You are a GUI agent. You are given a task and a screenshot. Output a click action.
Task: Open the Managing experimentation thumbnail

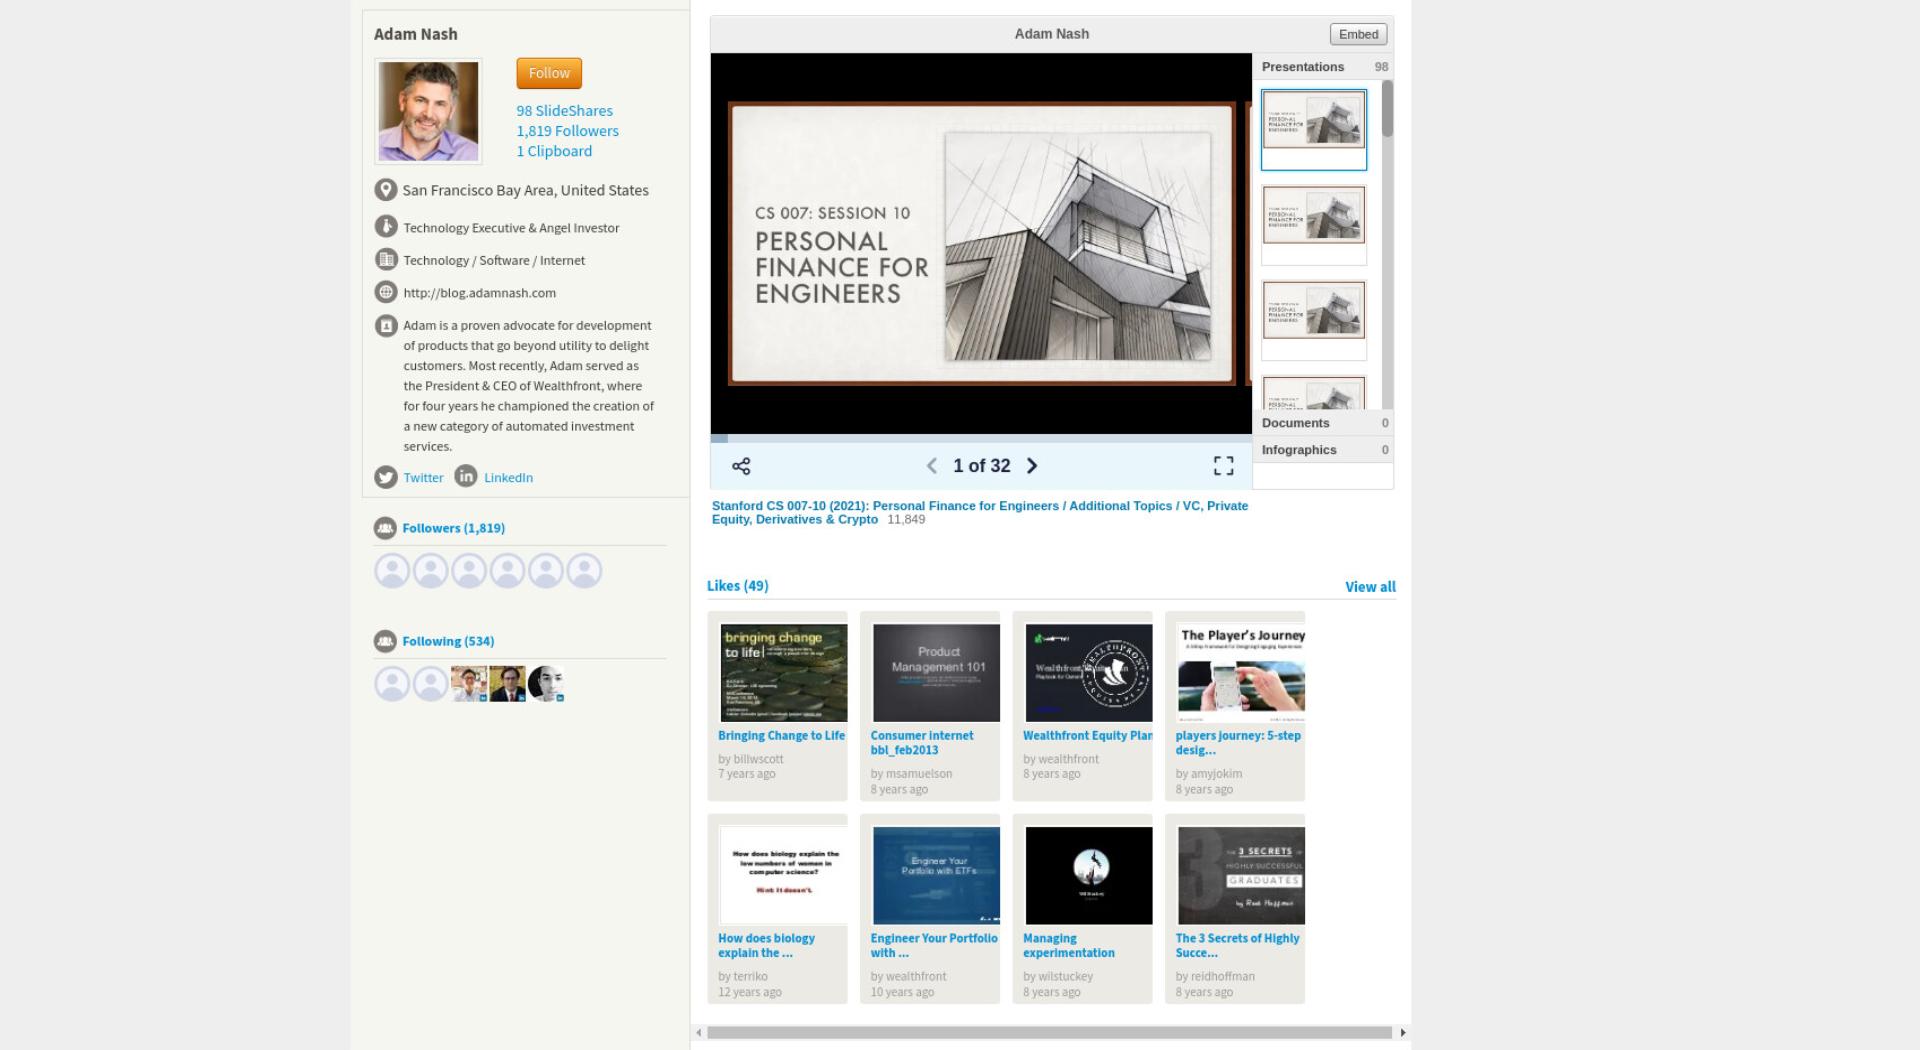(x=1089, y=876)
